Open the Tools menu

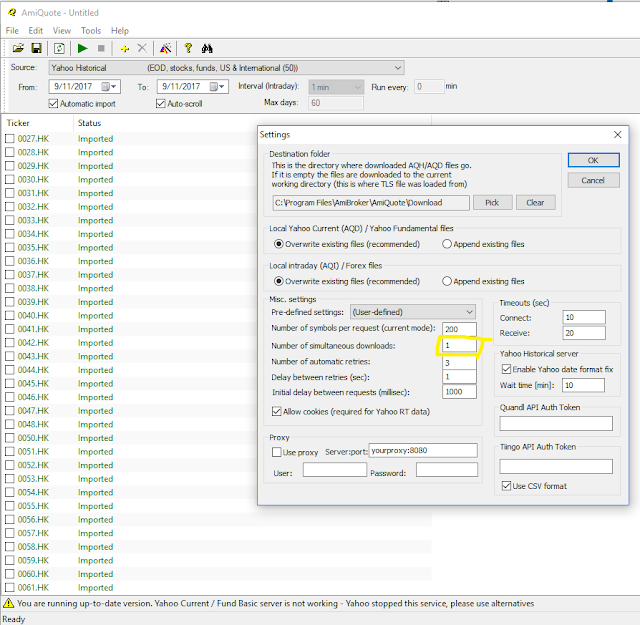click(91, 31)
